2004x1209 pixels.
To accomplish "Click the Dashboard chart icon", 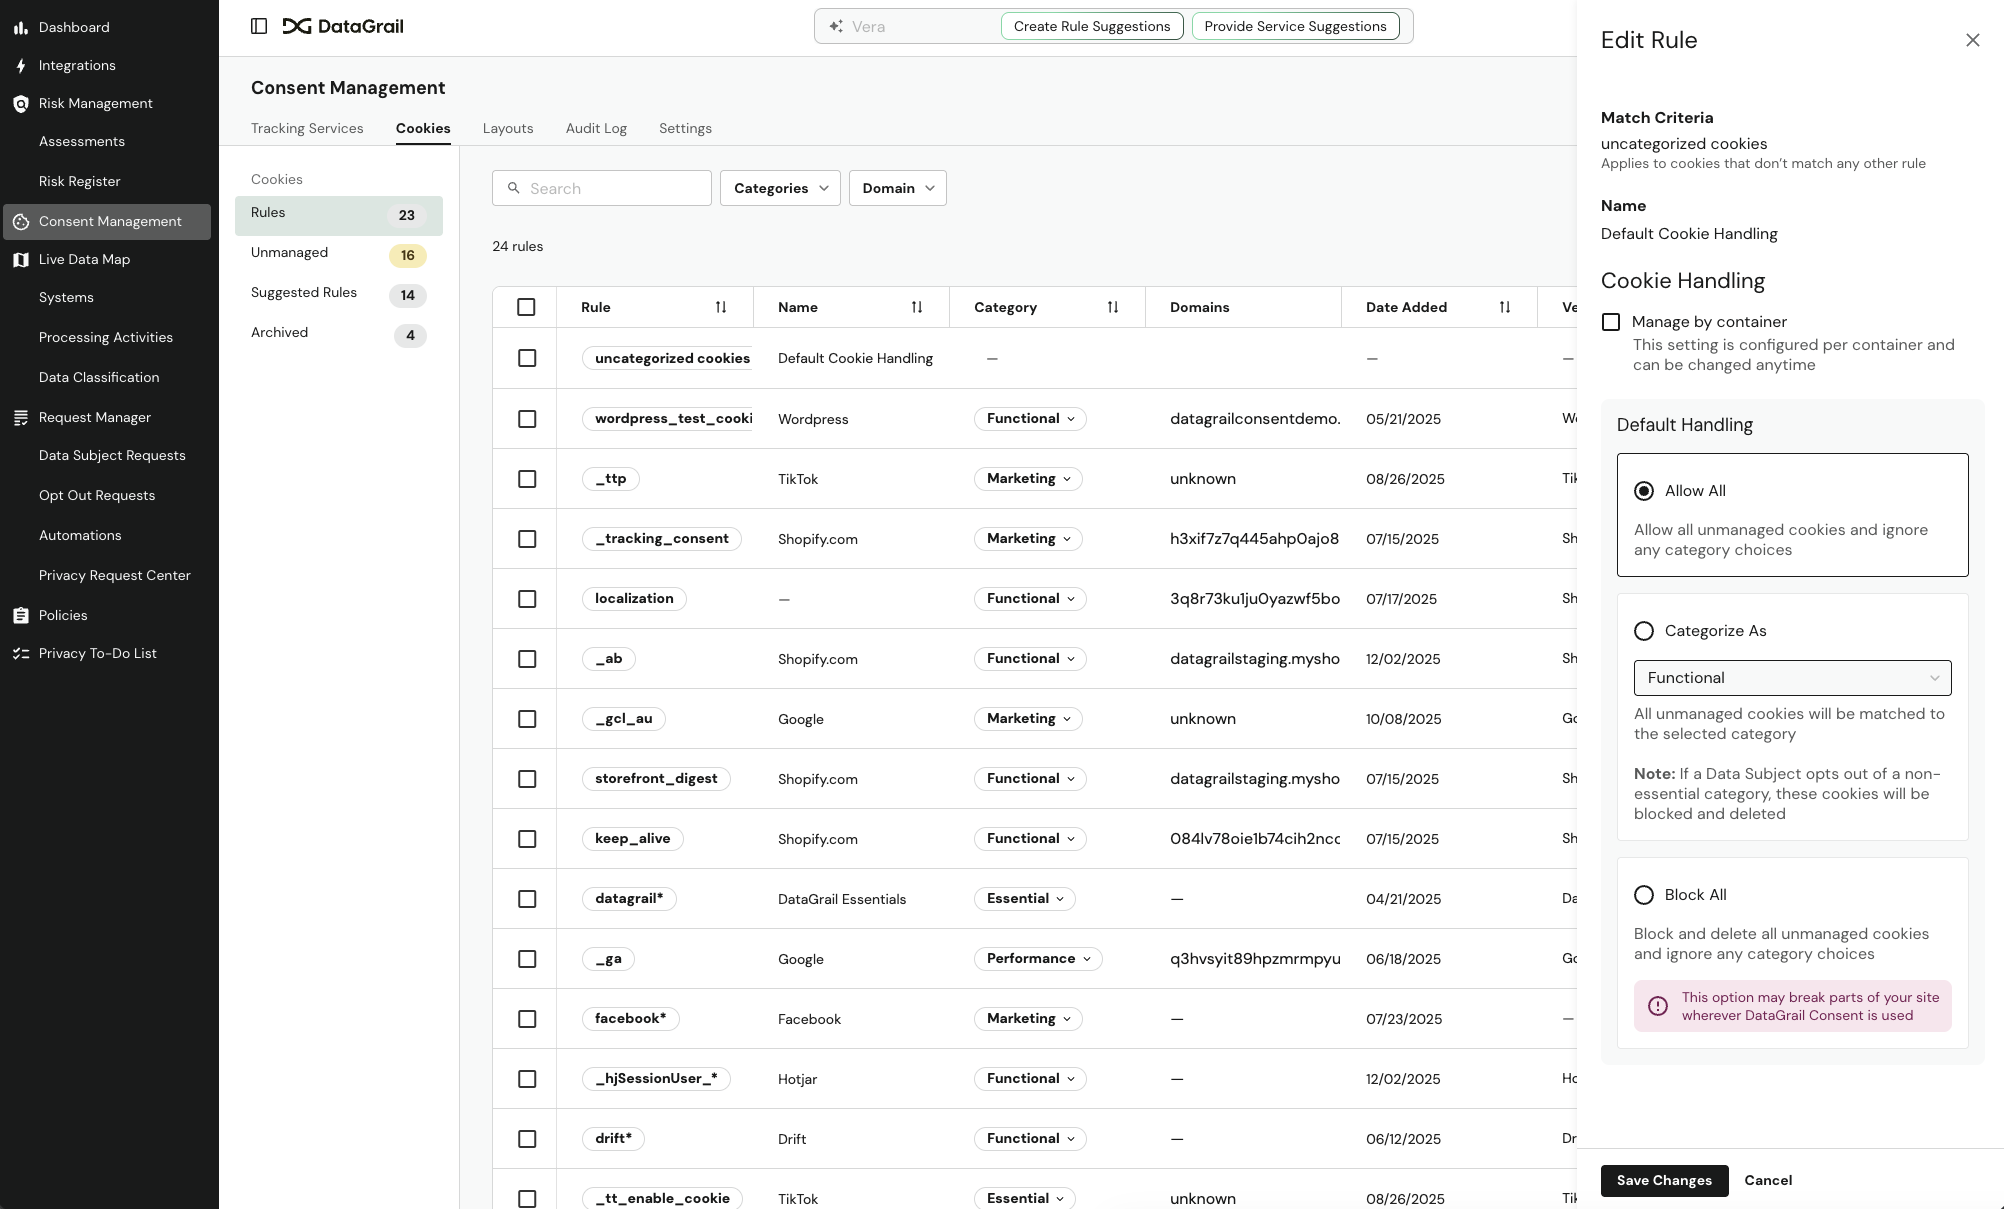I will point(20,27).
